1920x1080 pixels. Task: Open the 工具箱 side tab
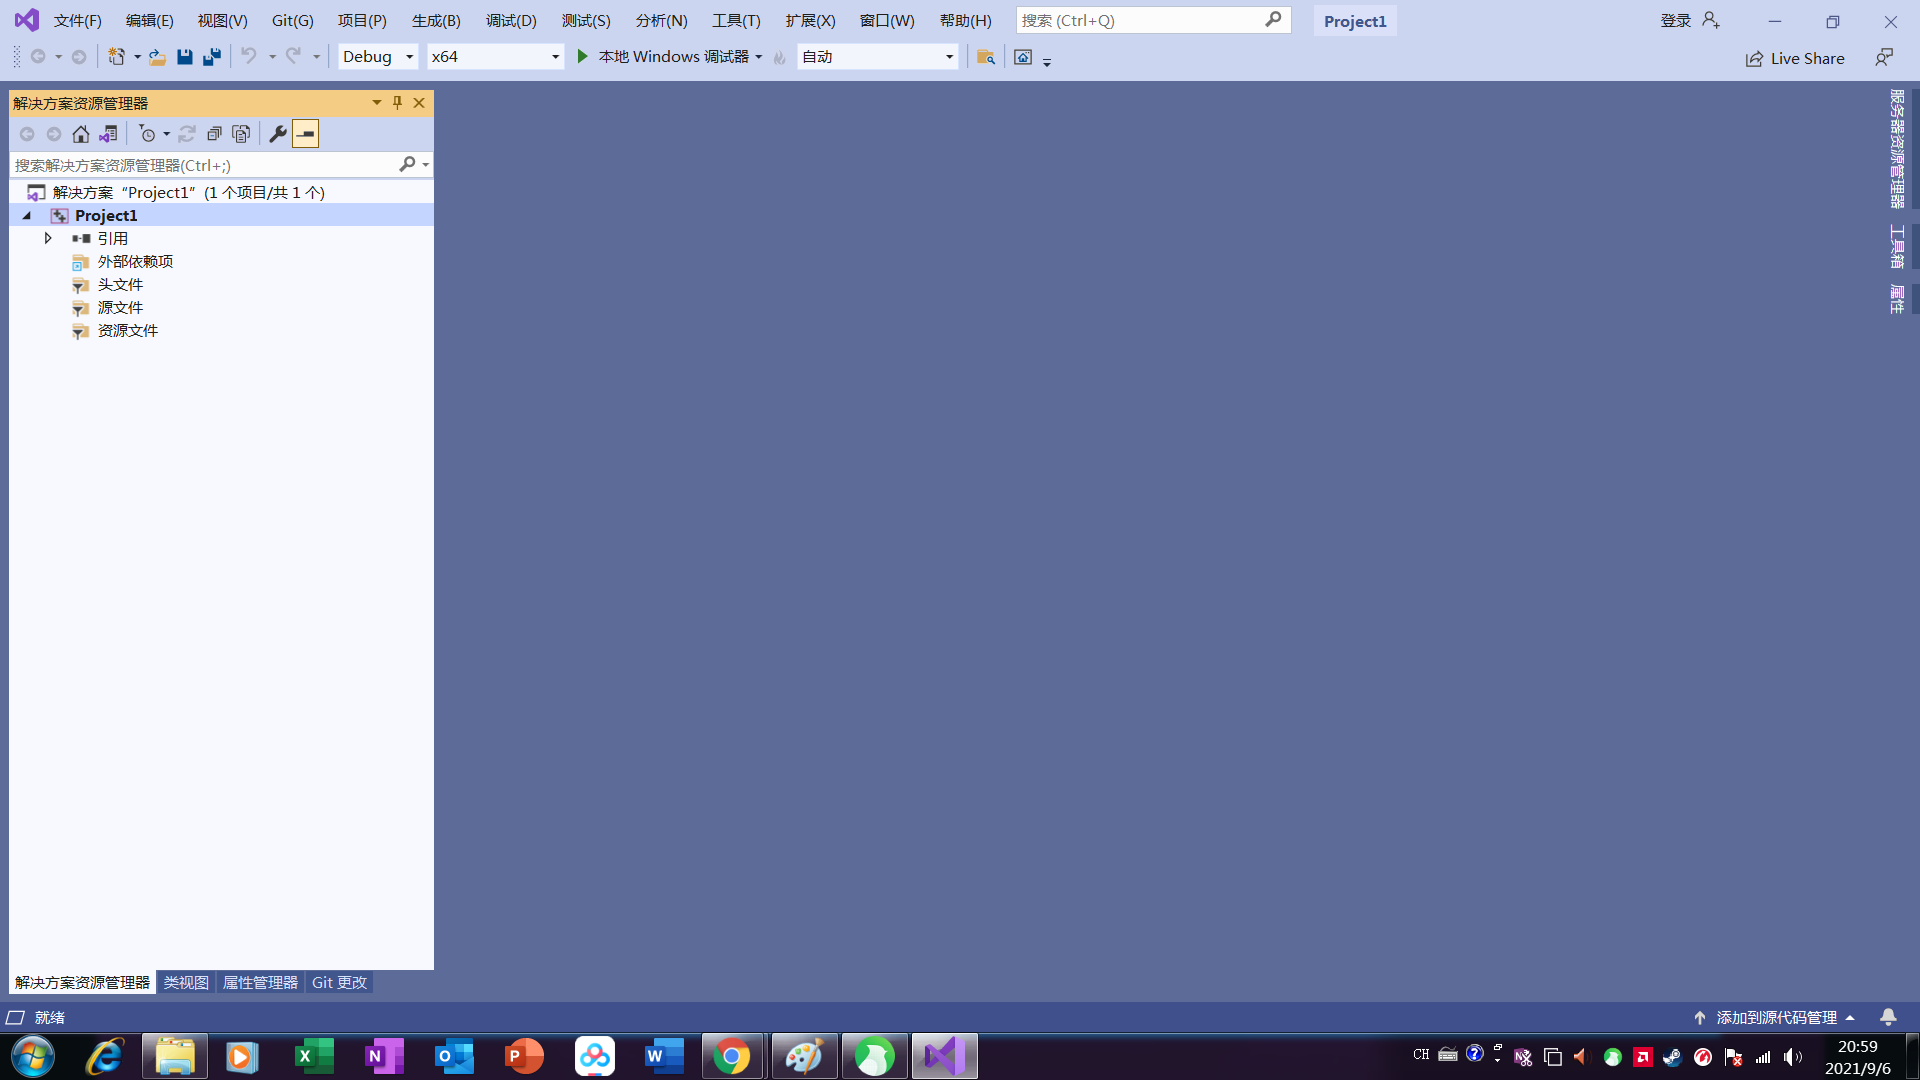1897,246
